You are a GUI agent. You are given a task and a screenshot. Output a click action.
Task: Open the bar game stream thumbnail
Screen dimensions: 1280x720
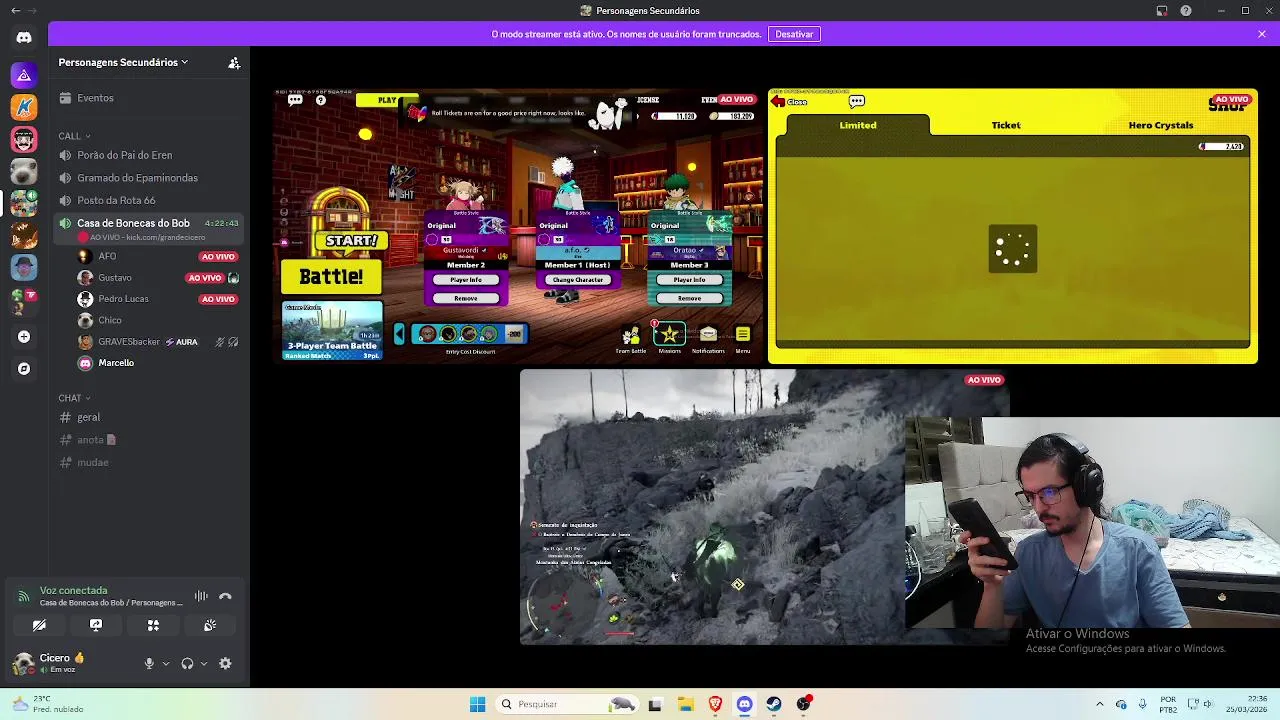tap(516, 225)
